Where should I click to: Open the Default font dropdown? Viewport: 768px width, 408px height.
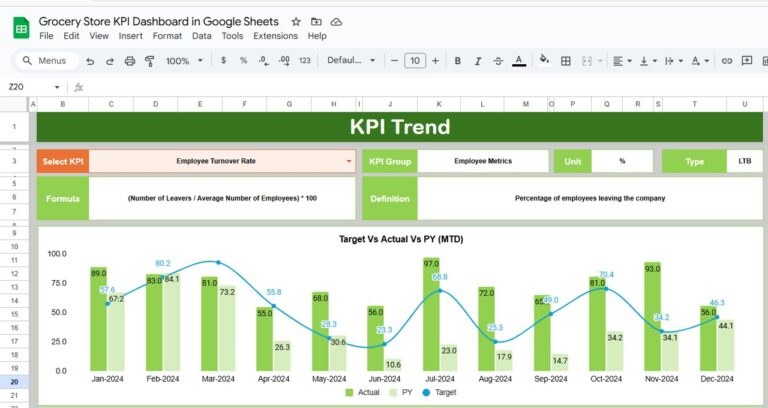click(351, 60)
